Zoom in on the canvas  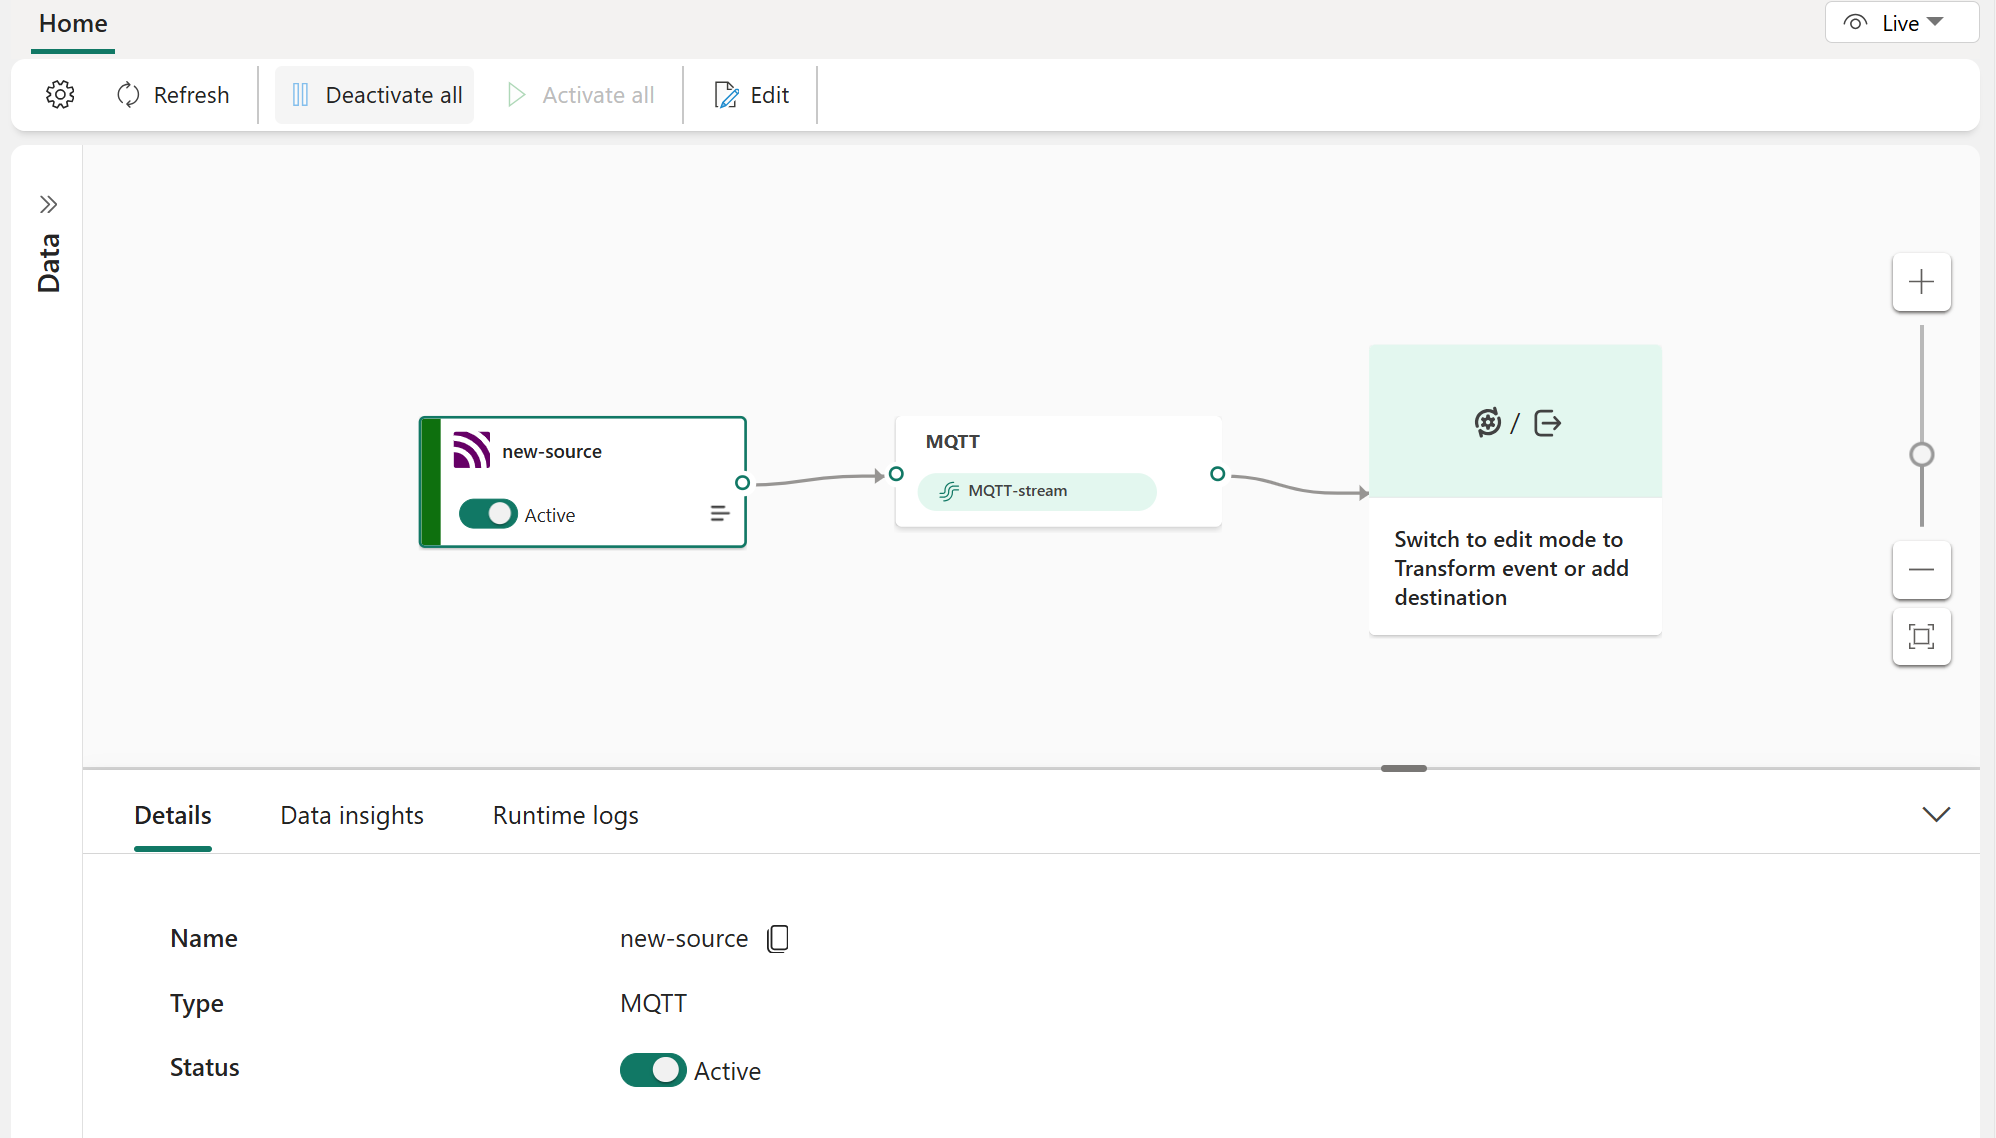tap(1921, 282)
